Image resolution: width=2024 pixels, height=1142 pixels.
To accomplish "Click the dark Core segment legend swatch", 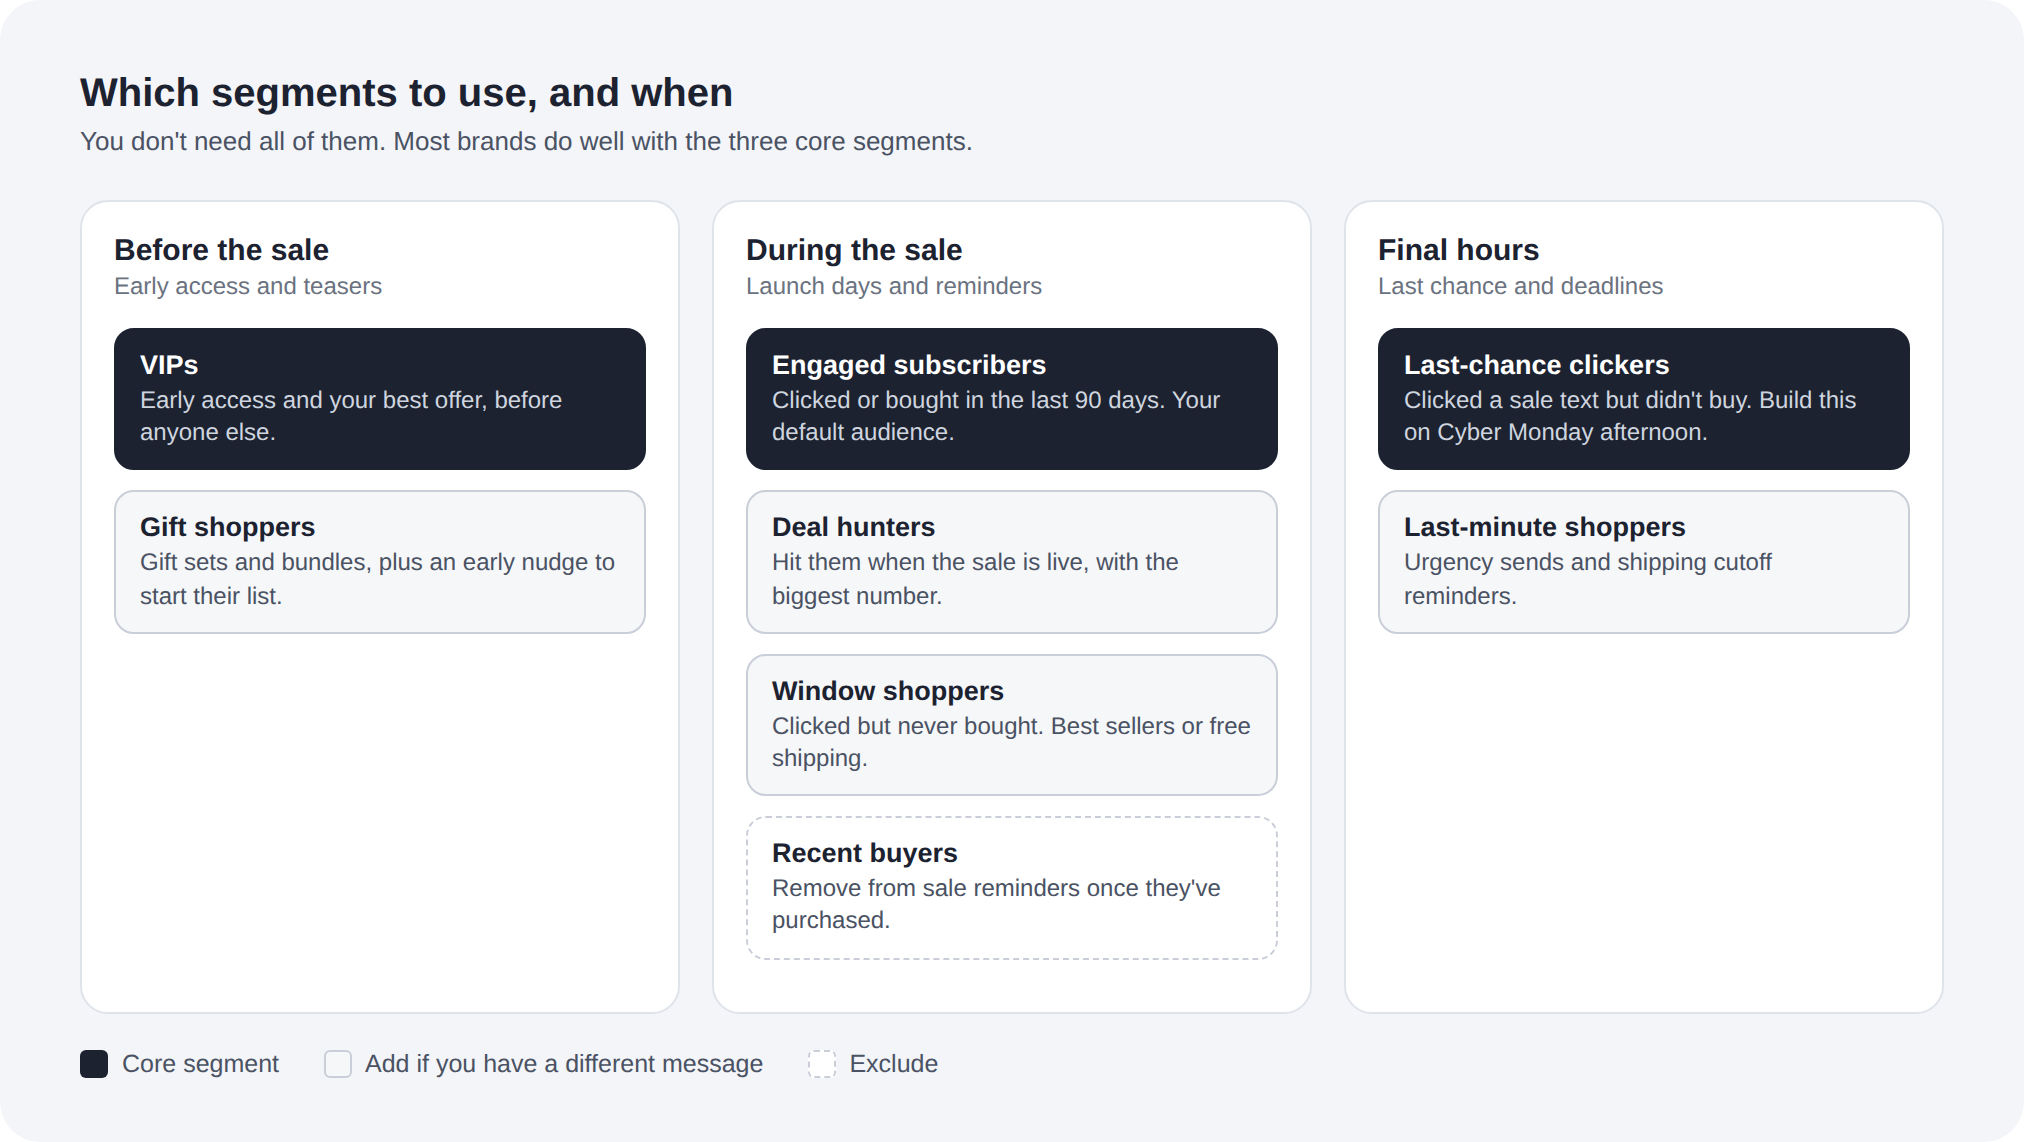I will (x=94, y=1064).
